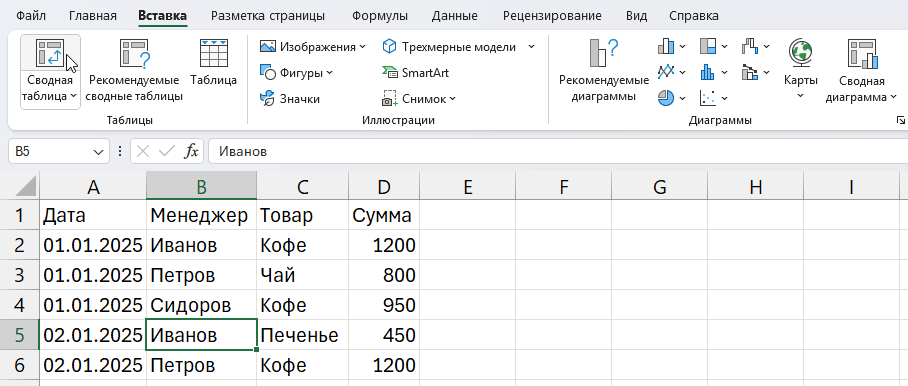Expand the Сводная диаграмма dropdown arrow

coord(894,97)
